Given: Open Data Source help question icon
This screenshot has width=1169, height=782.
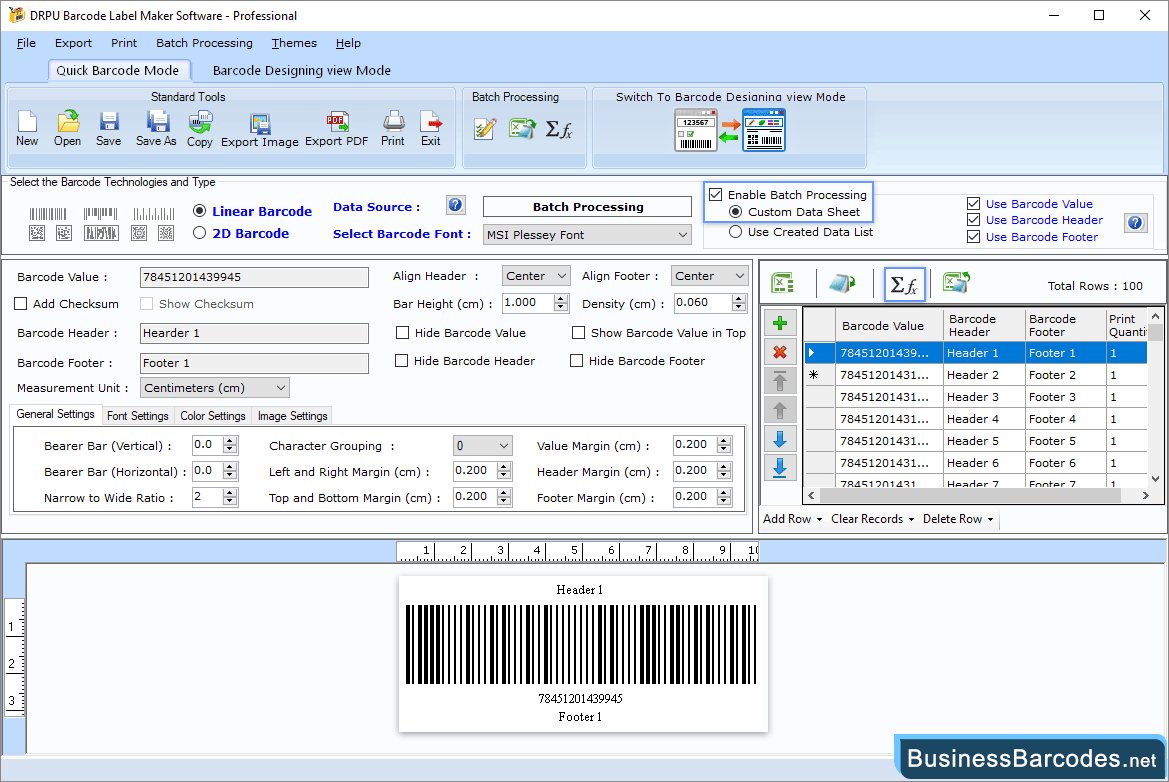Looking at the screenshot, I should click(x=456, y=205).
